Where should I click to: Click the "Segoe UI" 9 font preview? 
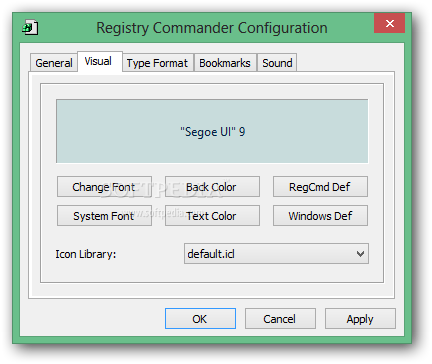tap(212, 131)
